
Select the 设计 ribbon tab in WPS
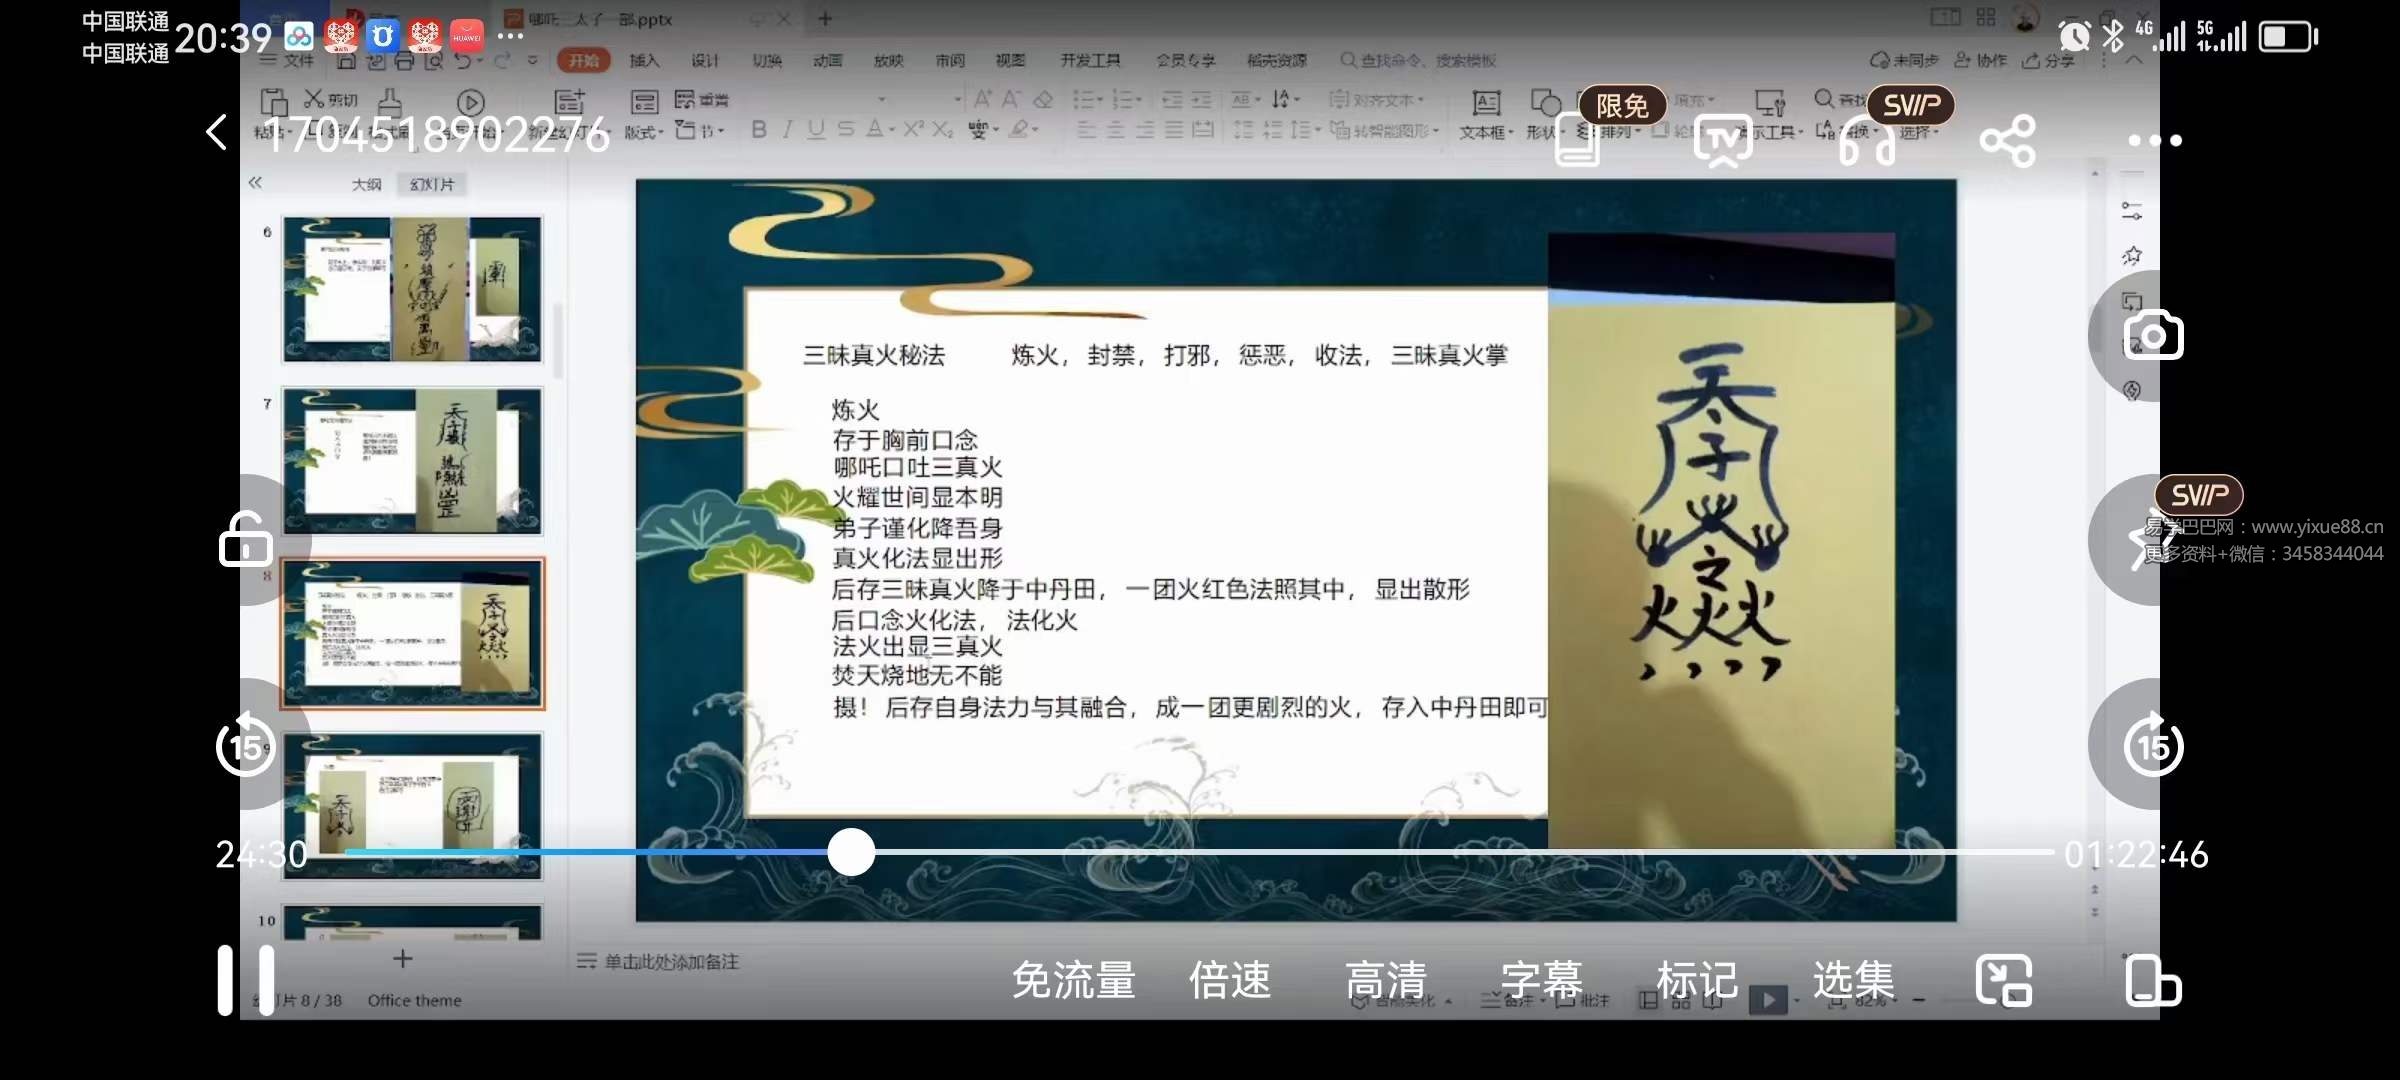(x=705, y=61)
